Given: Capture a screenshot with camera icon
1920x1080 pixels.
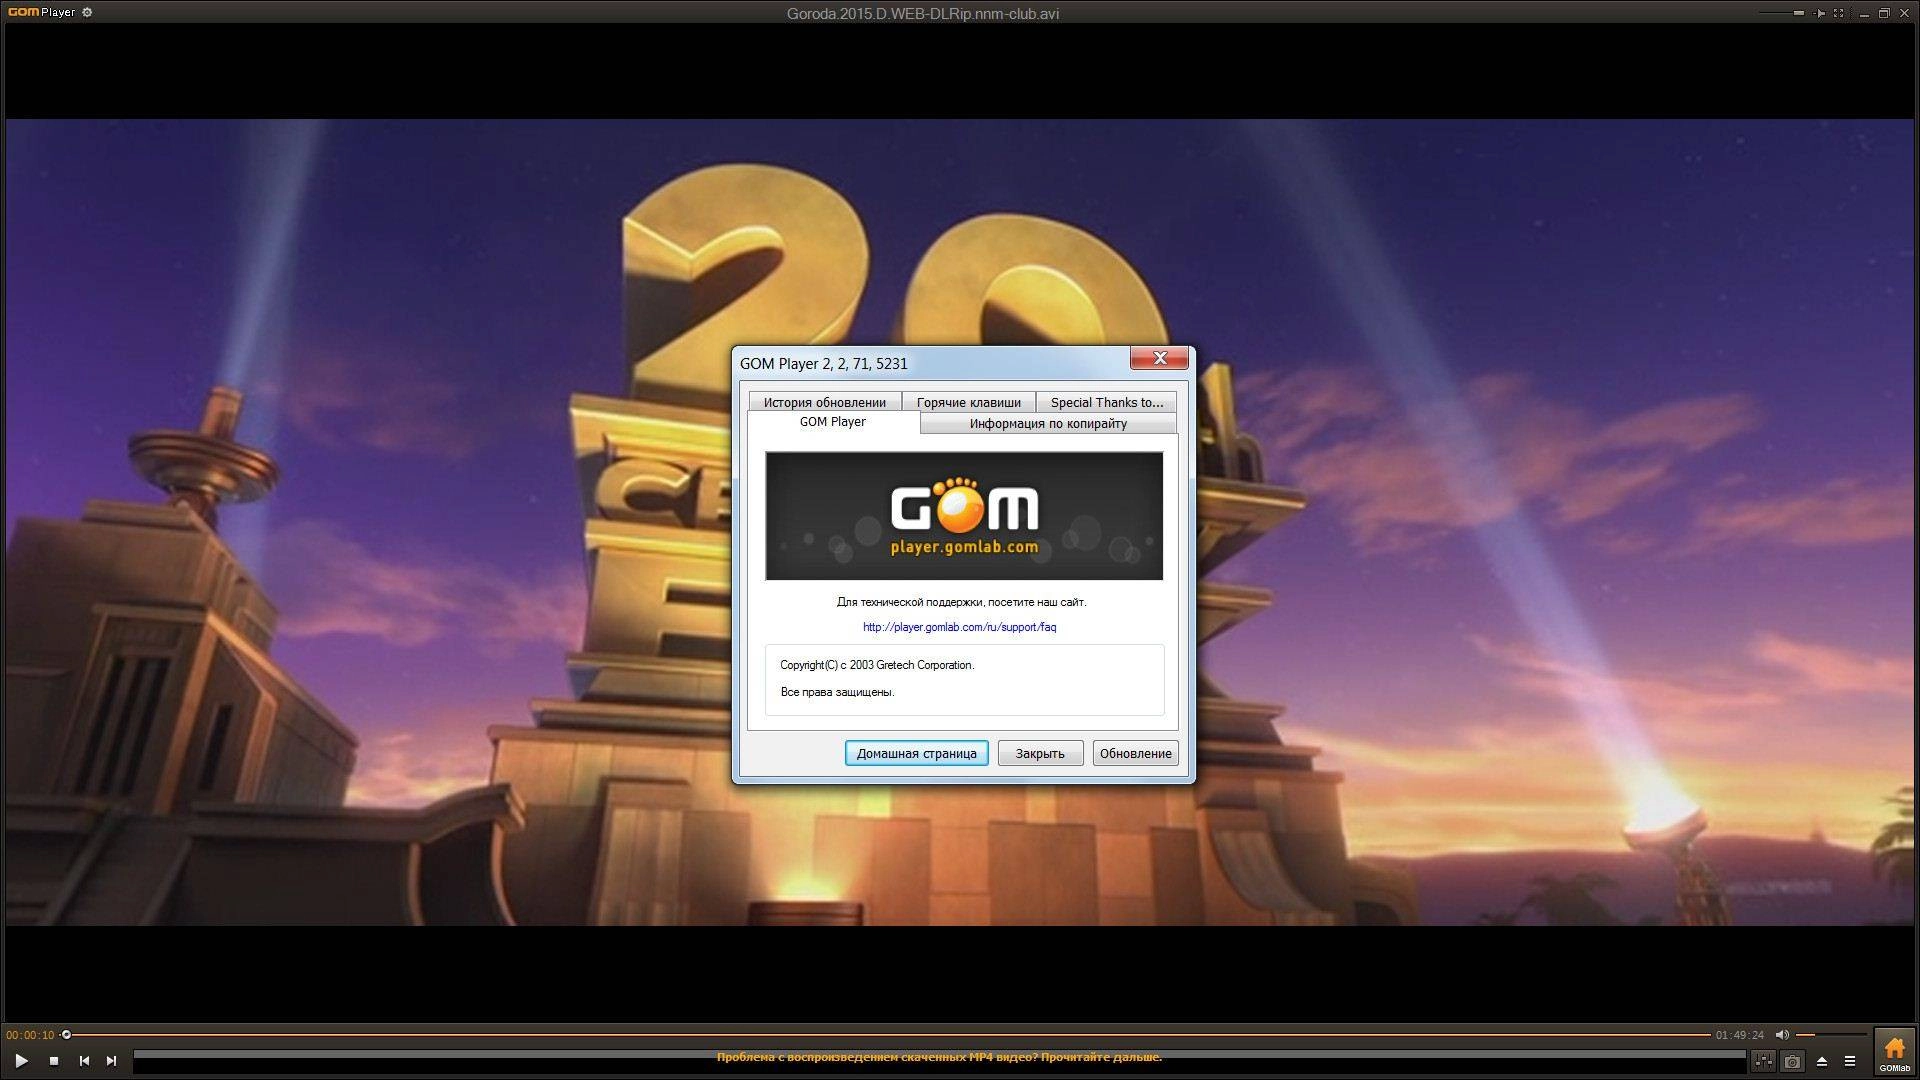Looking at the screenshot, I should (x=1792, y=1061).
